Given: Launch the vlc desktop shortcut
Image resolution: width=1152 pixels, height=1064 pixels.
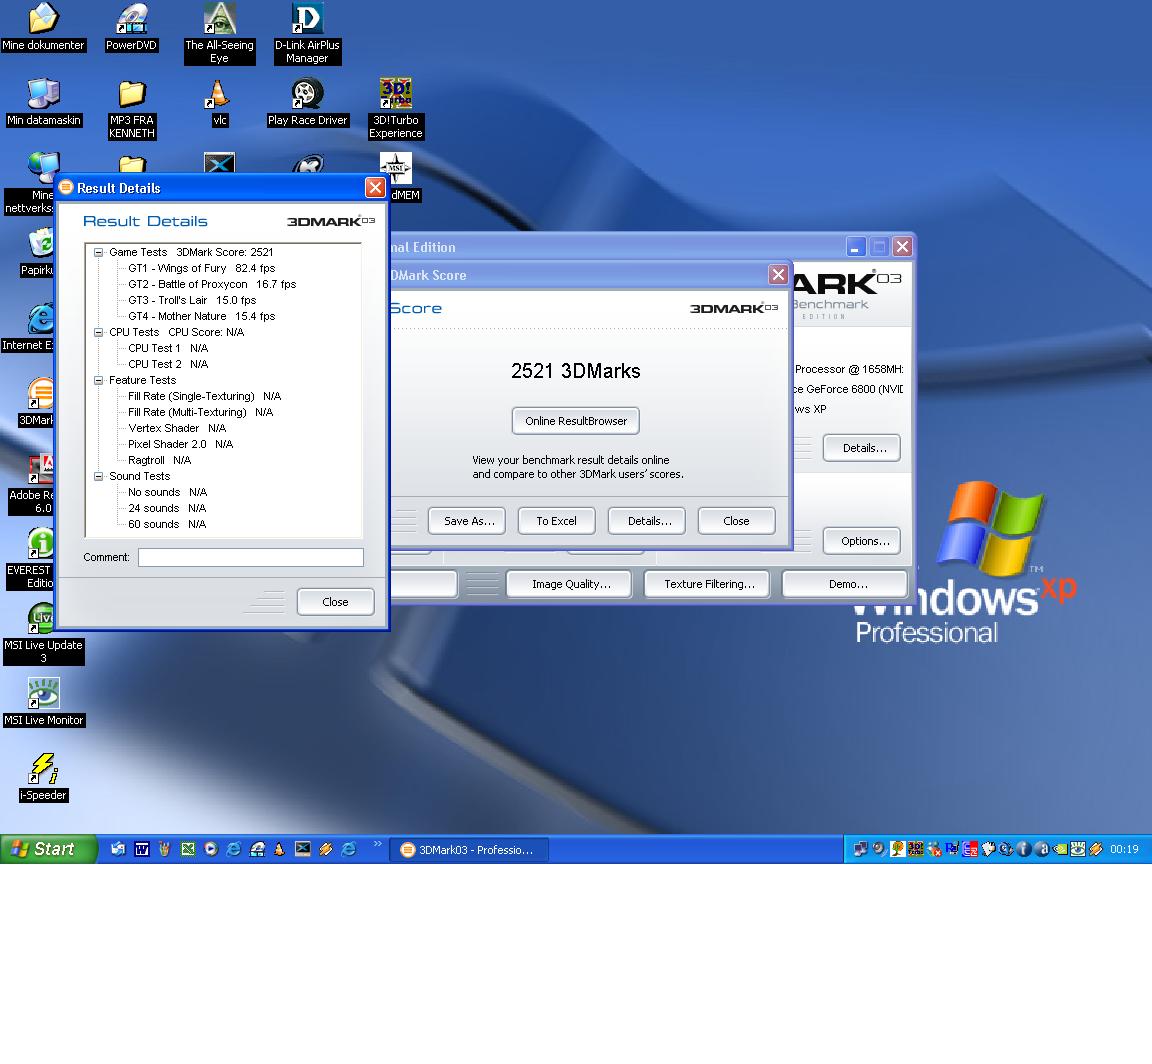Looking at the screenshot, I should click(219, 103).
